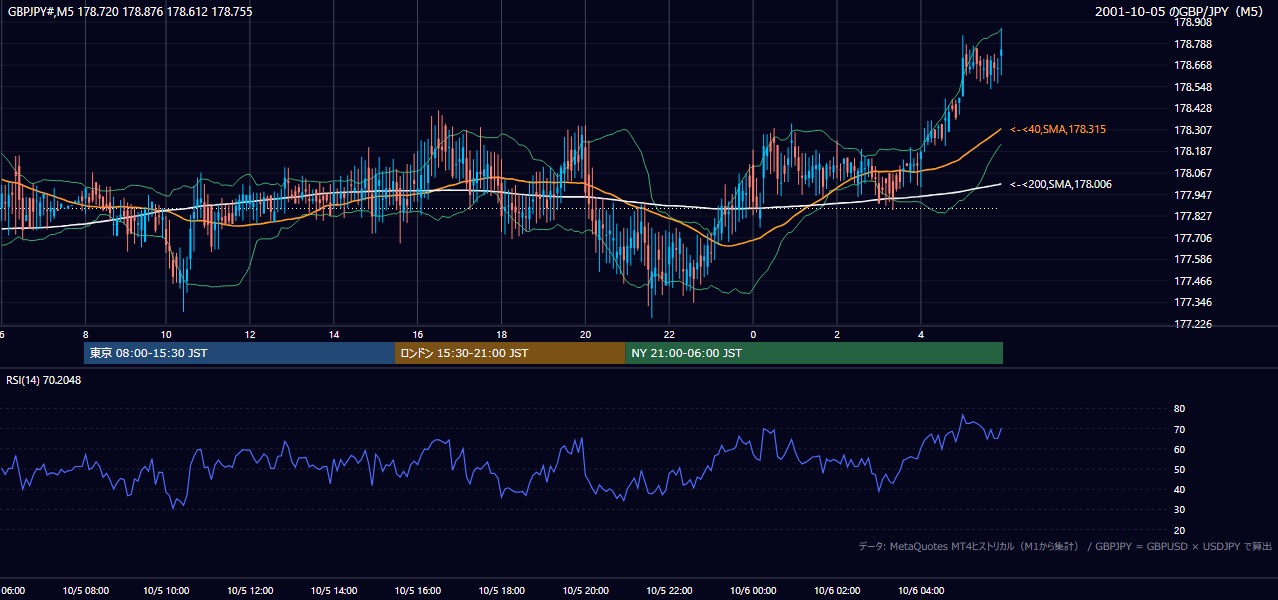Click price axis value 178.788

click(1193, 44)
